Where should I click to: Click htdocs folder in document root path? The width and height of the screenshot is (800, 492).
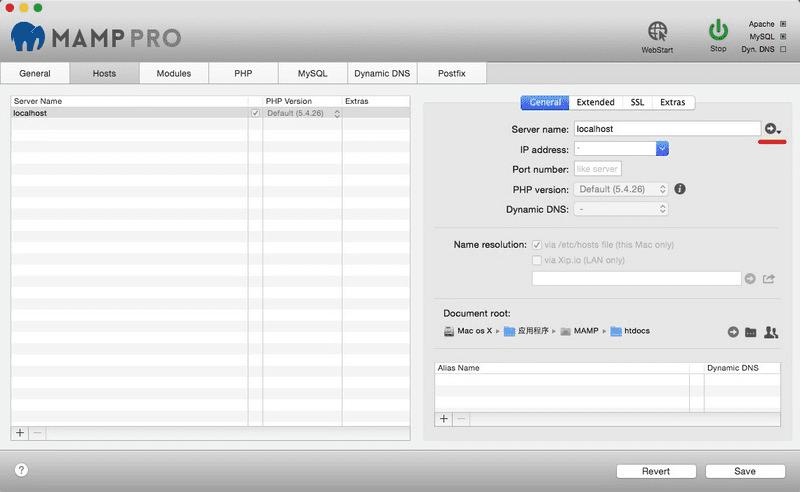630,331
